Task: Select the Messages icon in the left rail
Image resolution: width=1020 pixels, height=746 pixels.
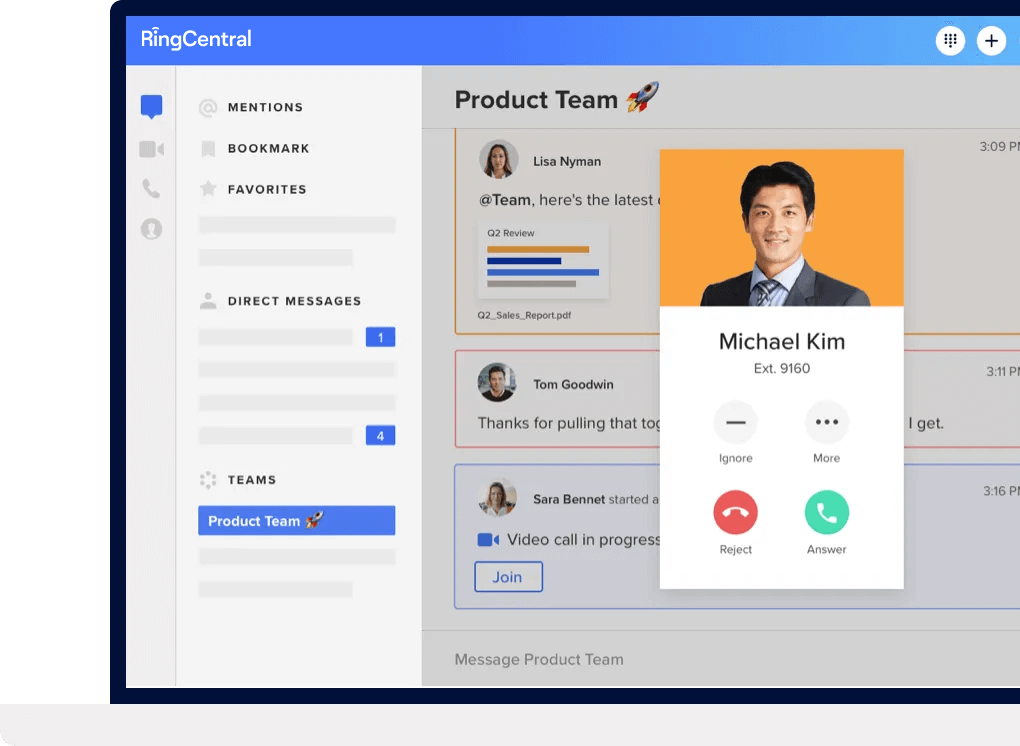Action: pyautogui.click(x=151, y=105)
